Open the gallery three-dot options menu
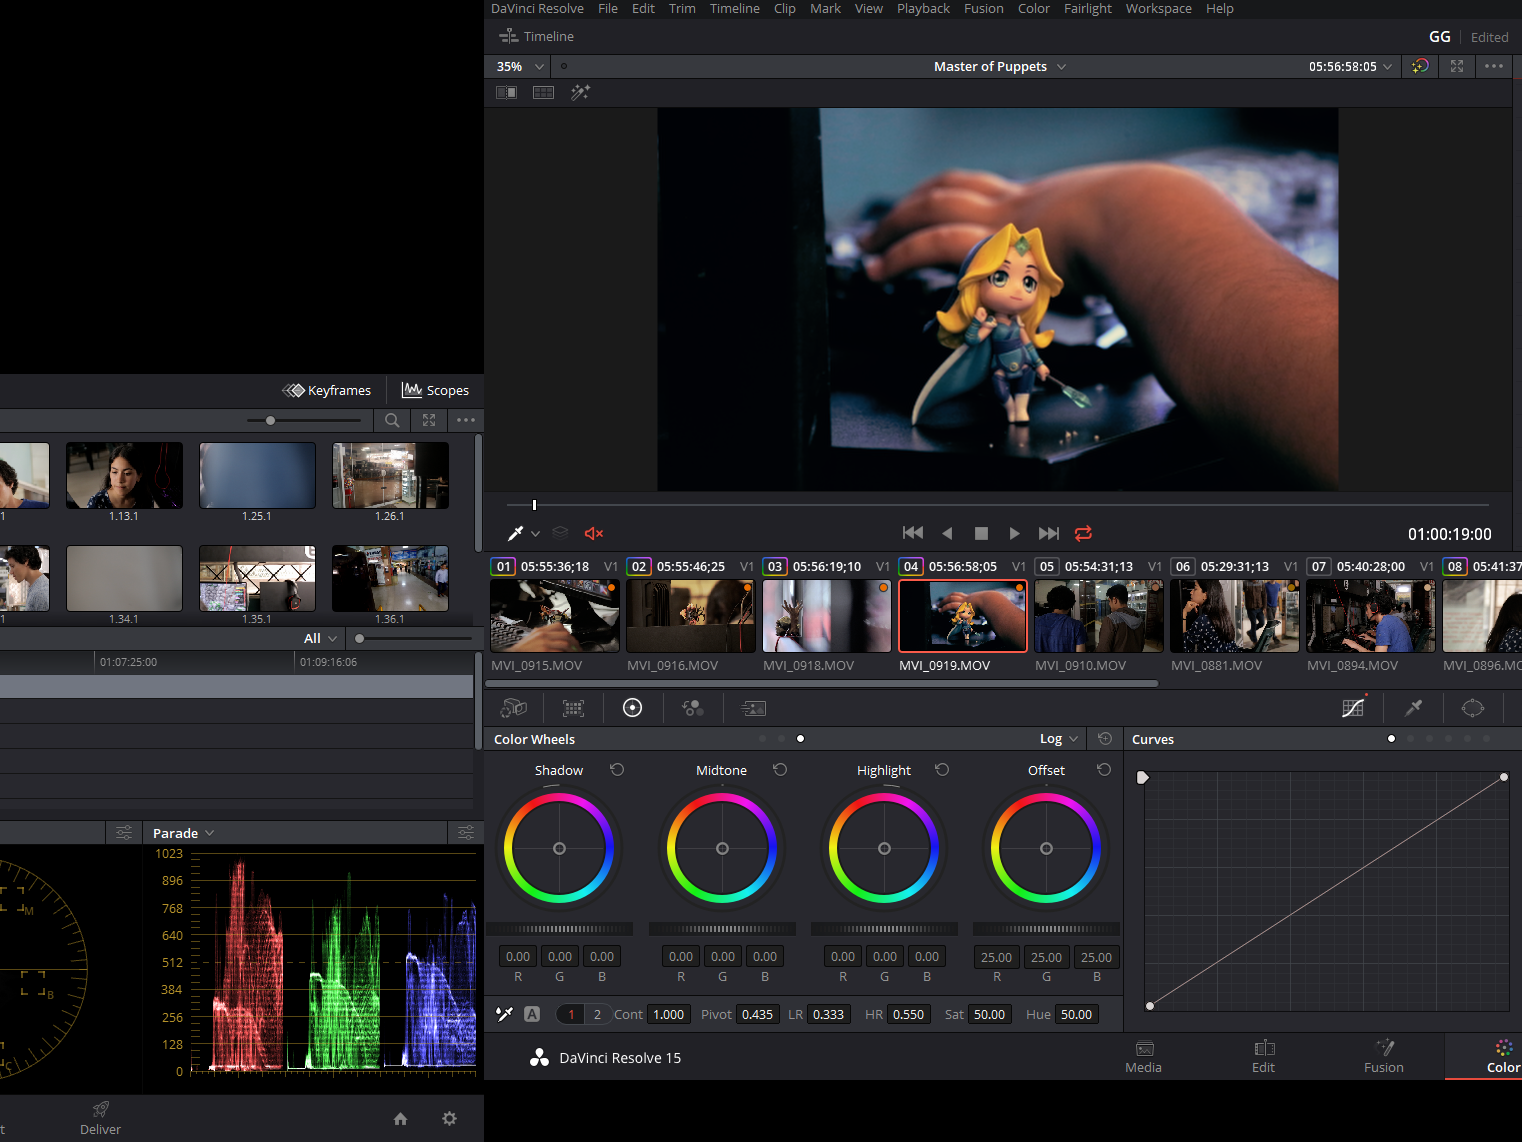Image resolution: width=1522 pixels, height=1142 pixels. (466, 420)
